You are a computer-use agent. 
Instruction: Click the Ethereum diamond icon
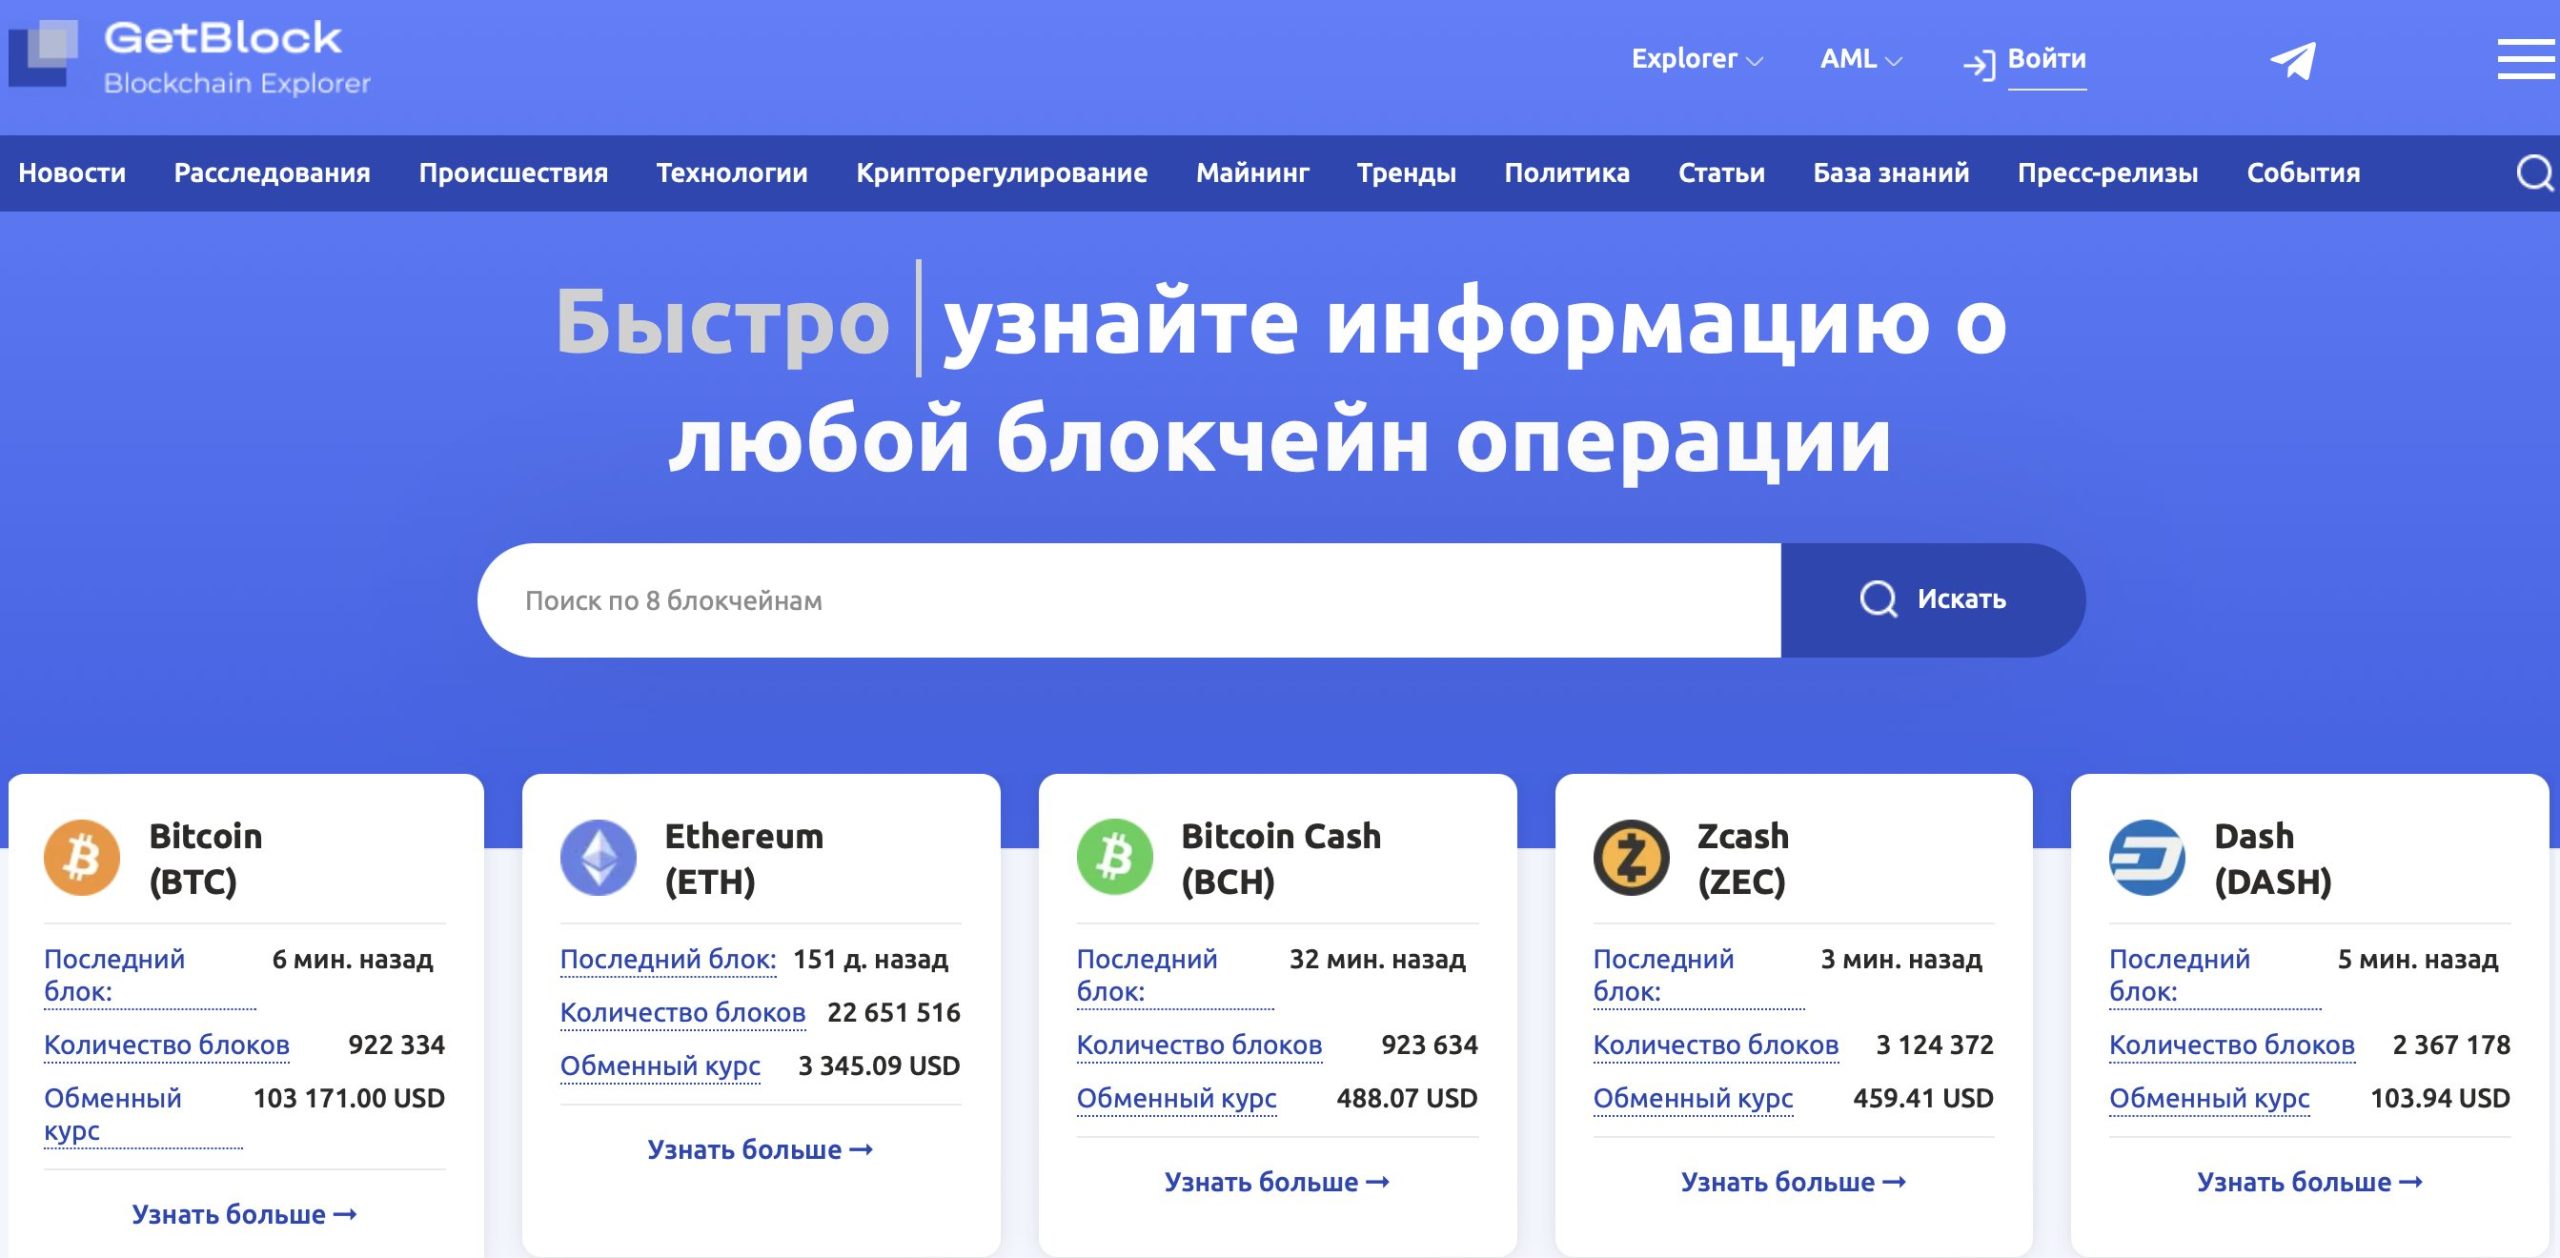click(x=598, y=858)
